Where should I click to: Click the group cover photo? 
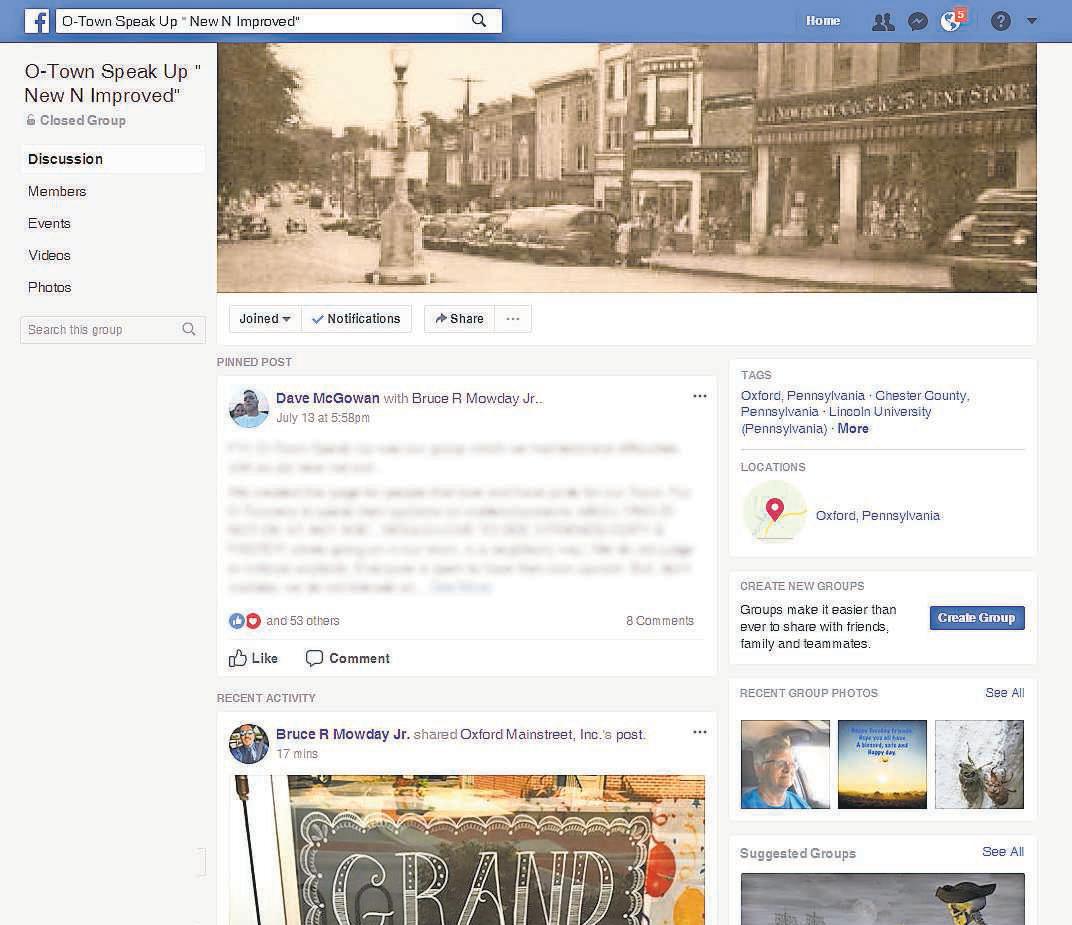pos(627,168)
